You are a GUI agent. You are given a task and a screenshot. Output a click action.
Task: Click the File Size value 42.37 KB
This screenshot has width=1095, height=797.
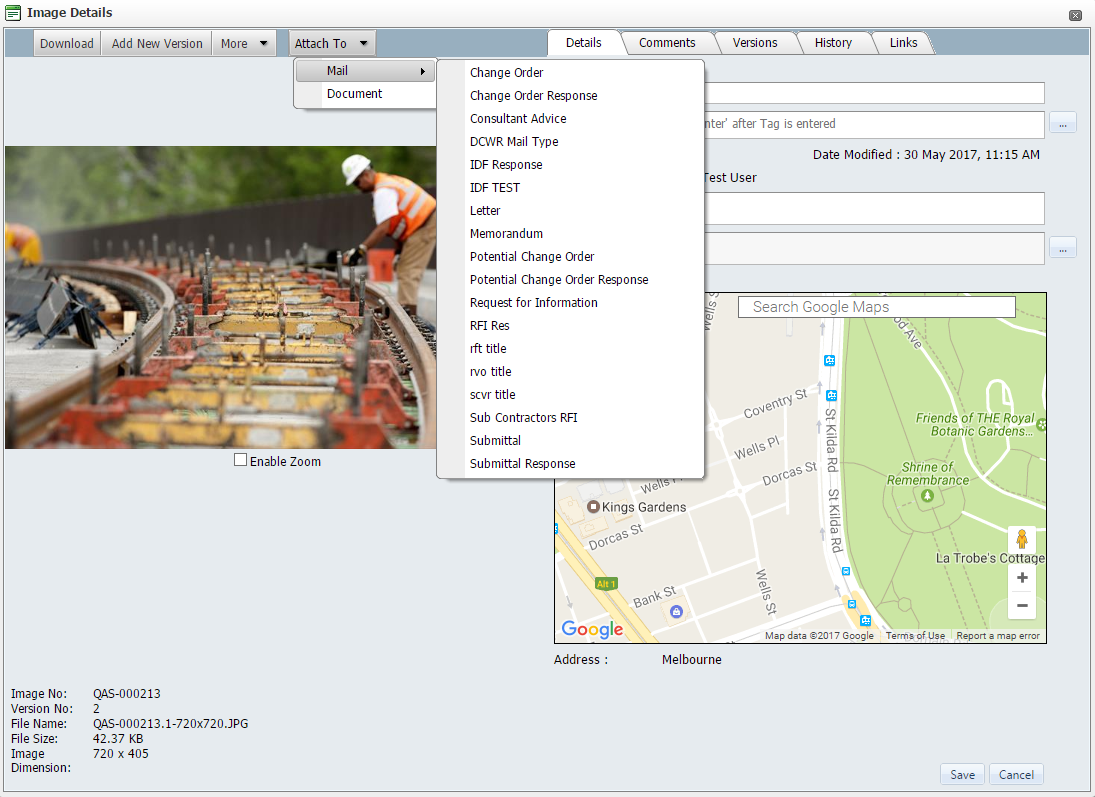click(118, 738)
